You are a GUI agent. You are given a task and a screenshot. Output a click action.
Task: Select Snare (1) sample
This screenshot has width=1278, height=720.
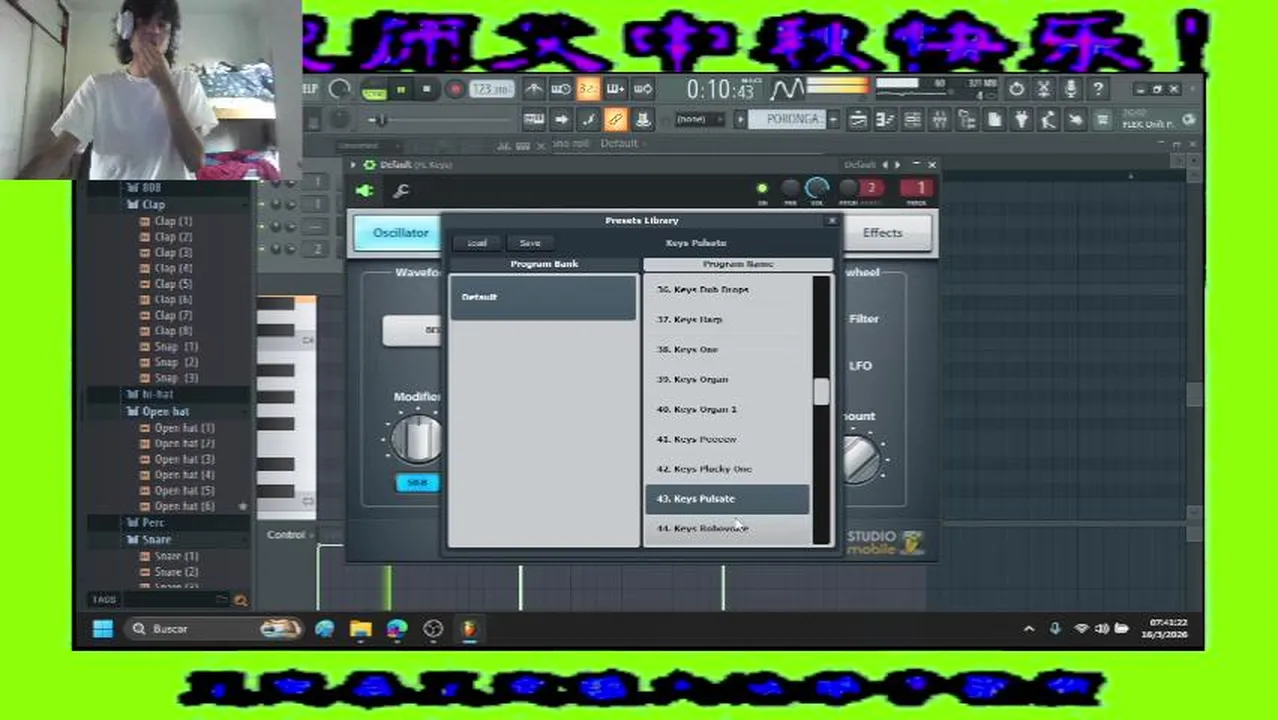point(169,556)
